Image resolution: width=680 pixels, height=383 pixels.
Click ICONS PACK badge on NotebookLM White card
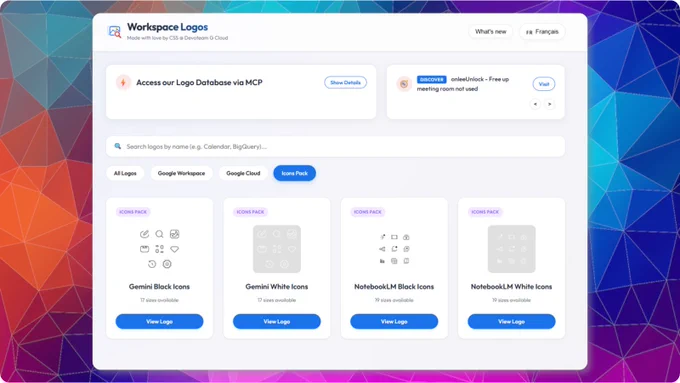[x=485, y=212]
